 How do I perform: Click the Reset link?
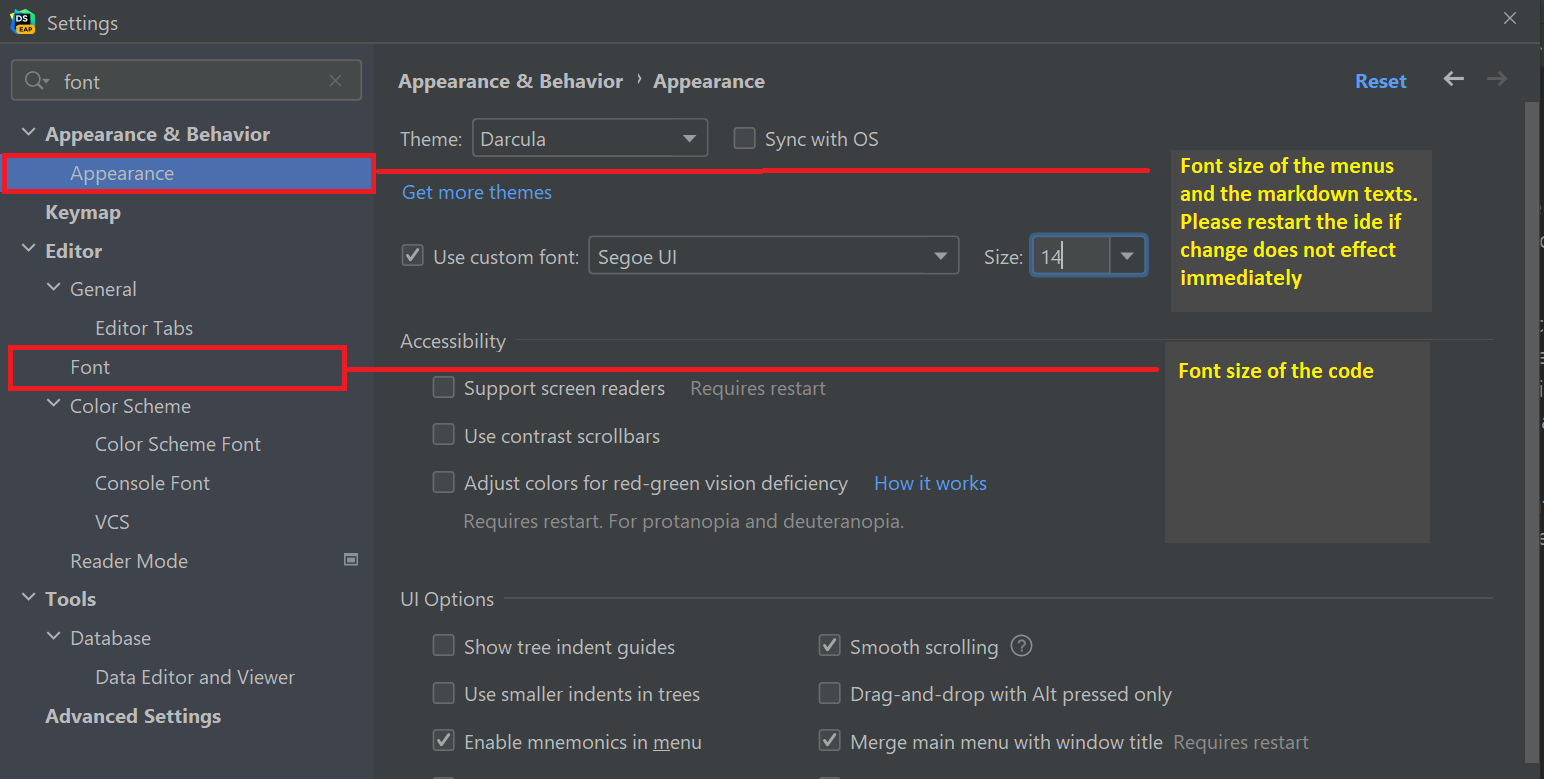[x=1380, y=81]
